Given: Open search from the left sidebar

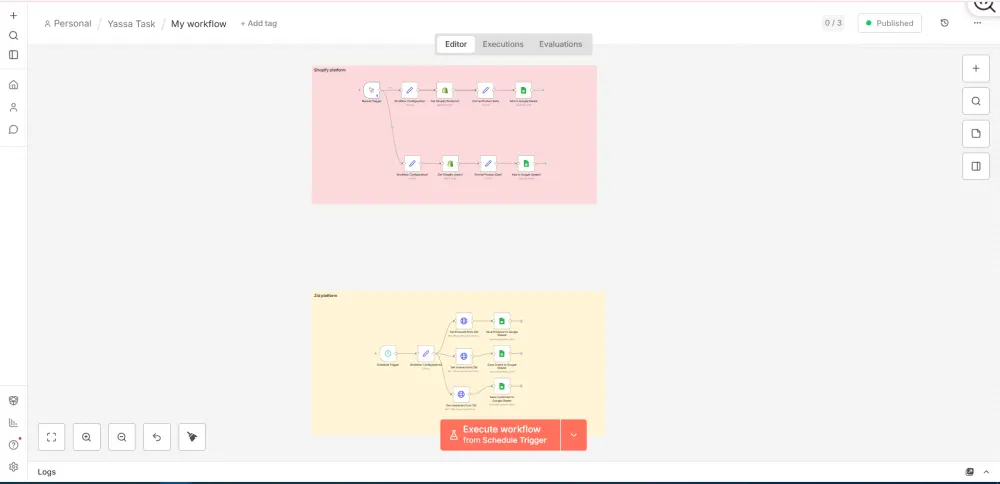Looking at the screenshot, I should point(13,36).
